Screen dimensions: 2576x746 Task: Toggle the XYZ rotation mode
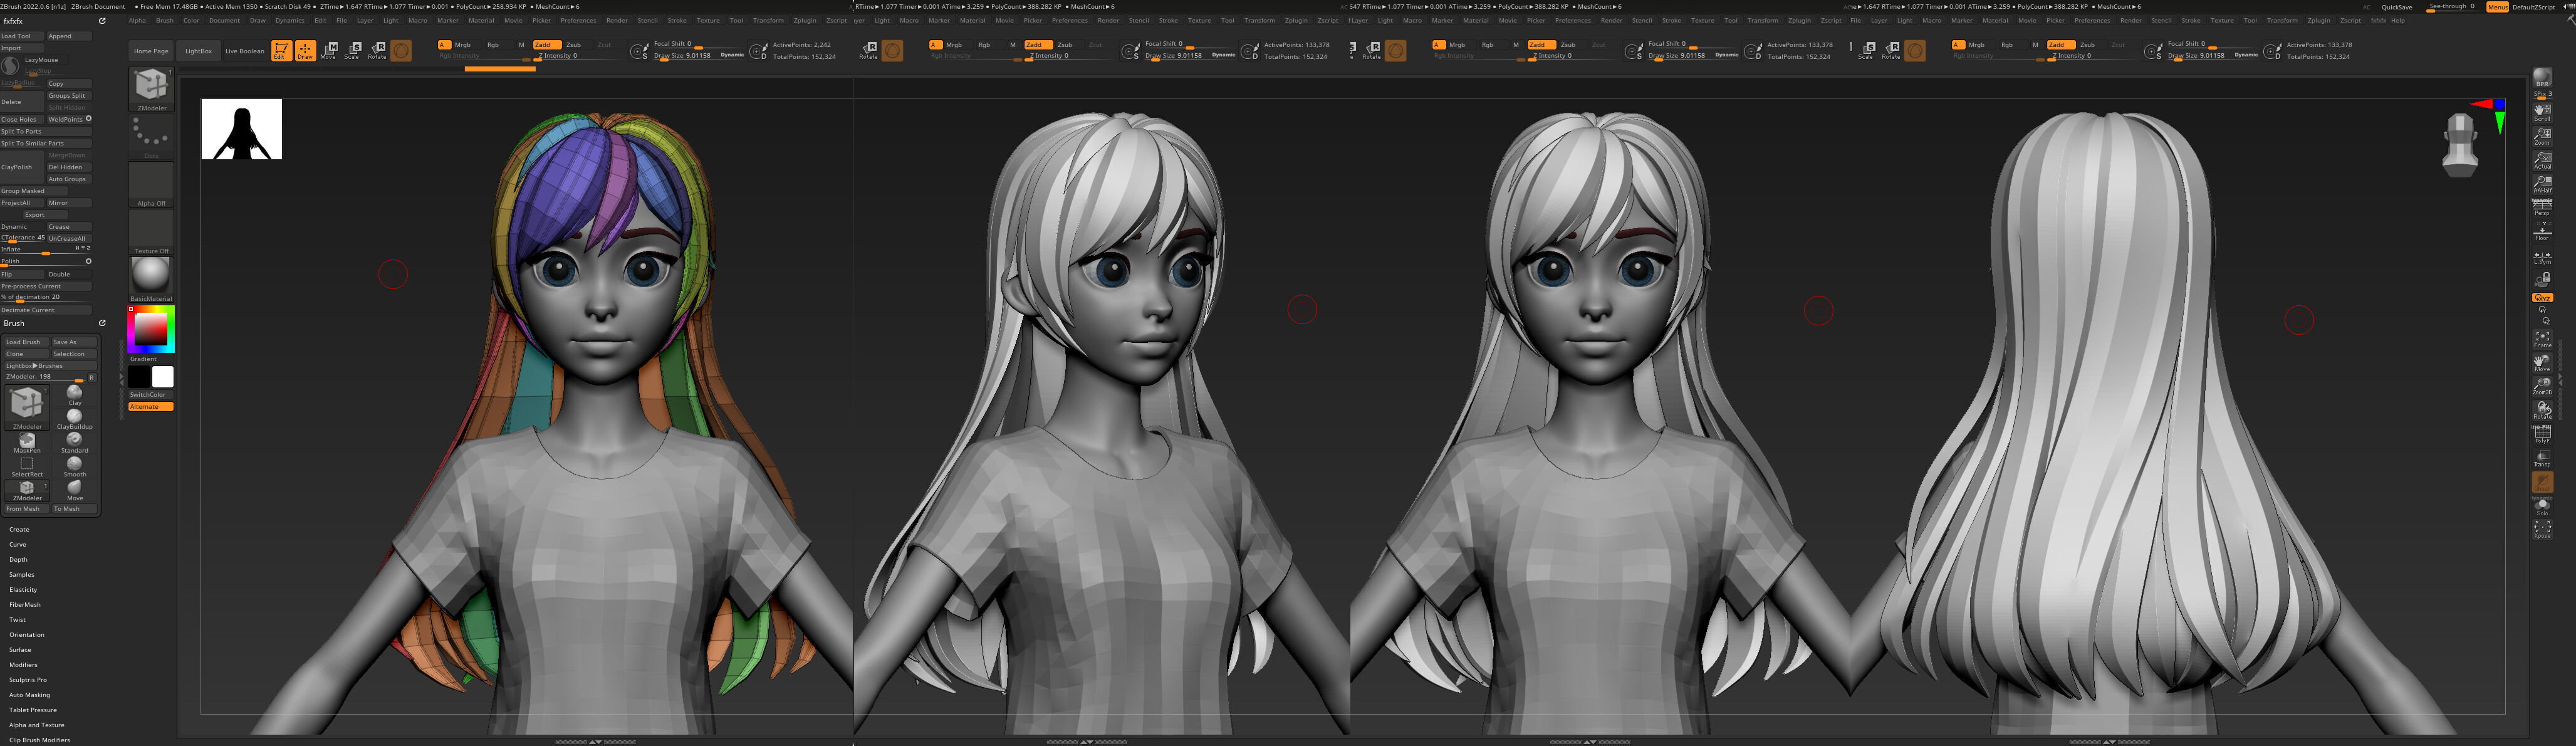tap(2542, 297)
